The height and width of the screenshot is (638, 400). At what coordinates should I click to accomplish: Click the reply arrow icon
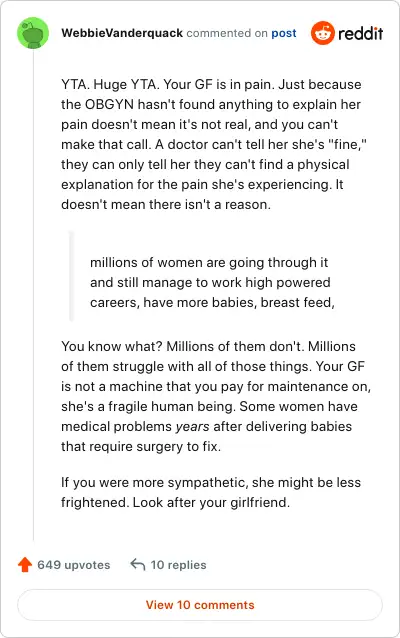pos(138,565)
